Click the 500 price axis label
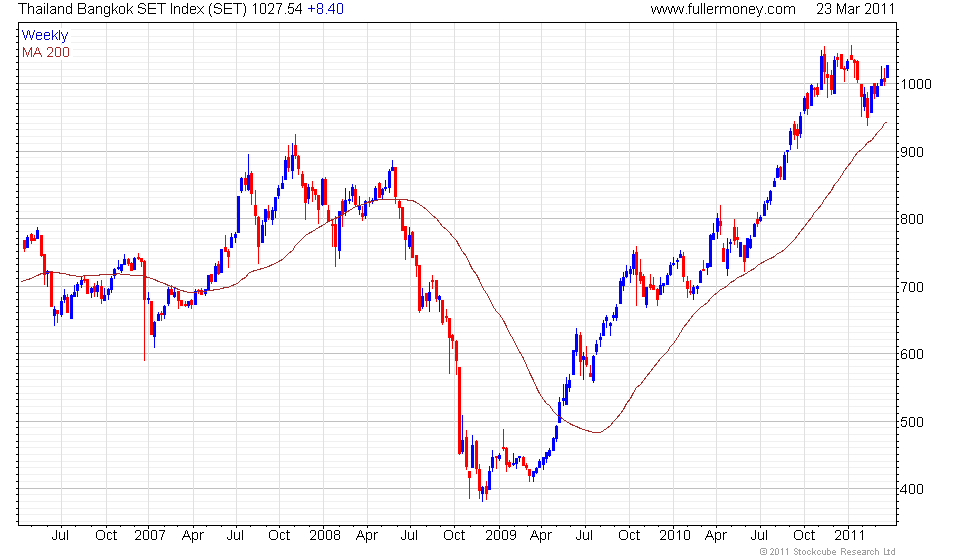 (x=912, y=422)
